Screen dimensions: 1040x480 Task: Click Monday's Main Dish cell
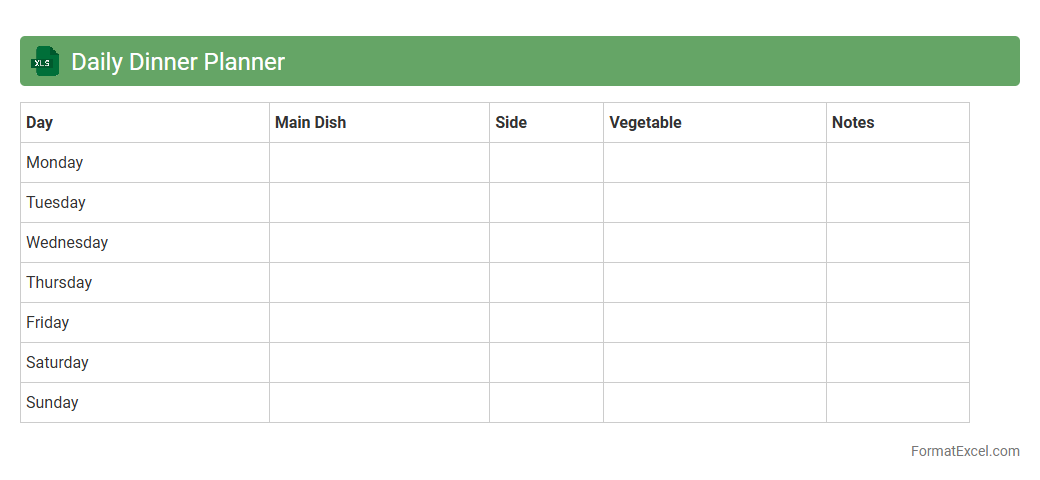[x=379, y=162]
